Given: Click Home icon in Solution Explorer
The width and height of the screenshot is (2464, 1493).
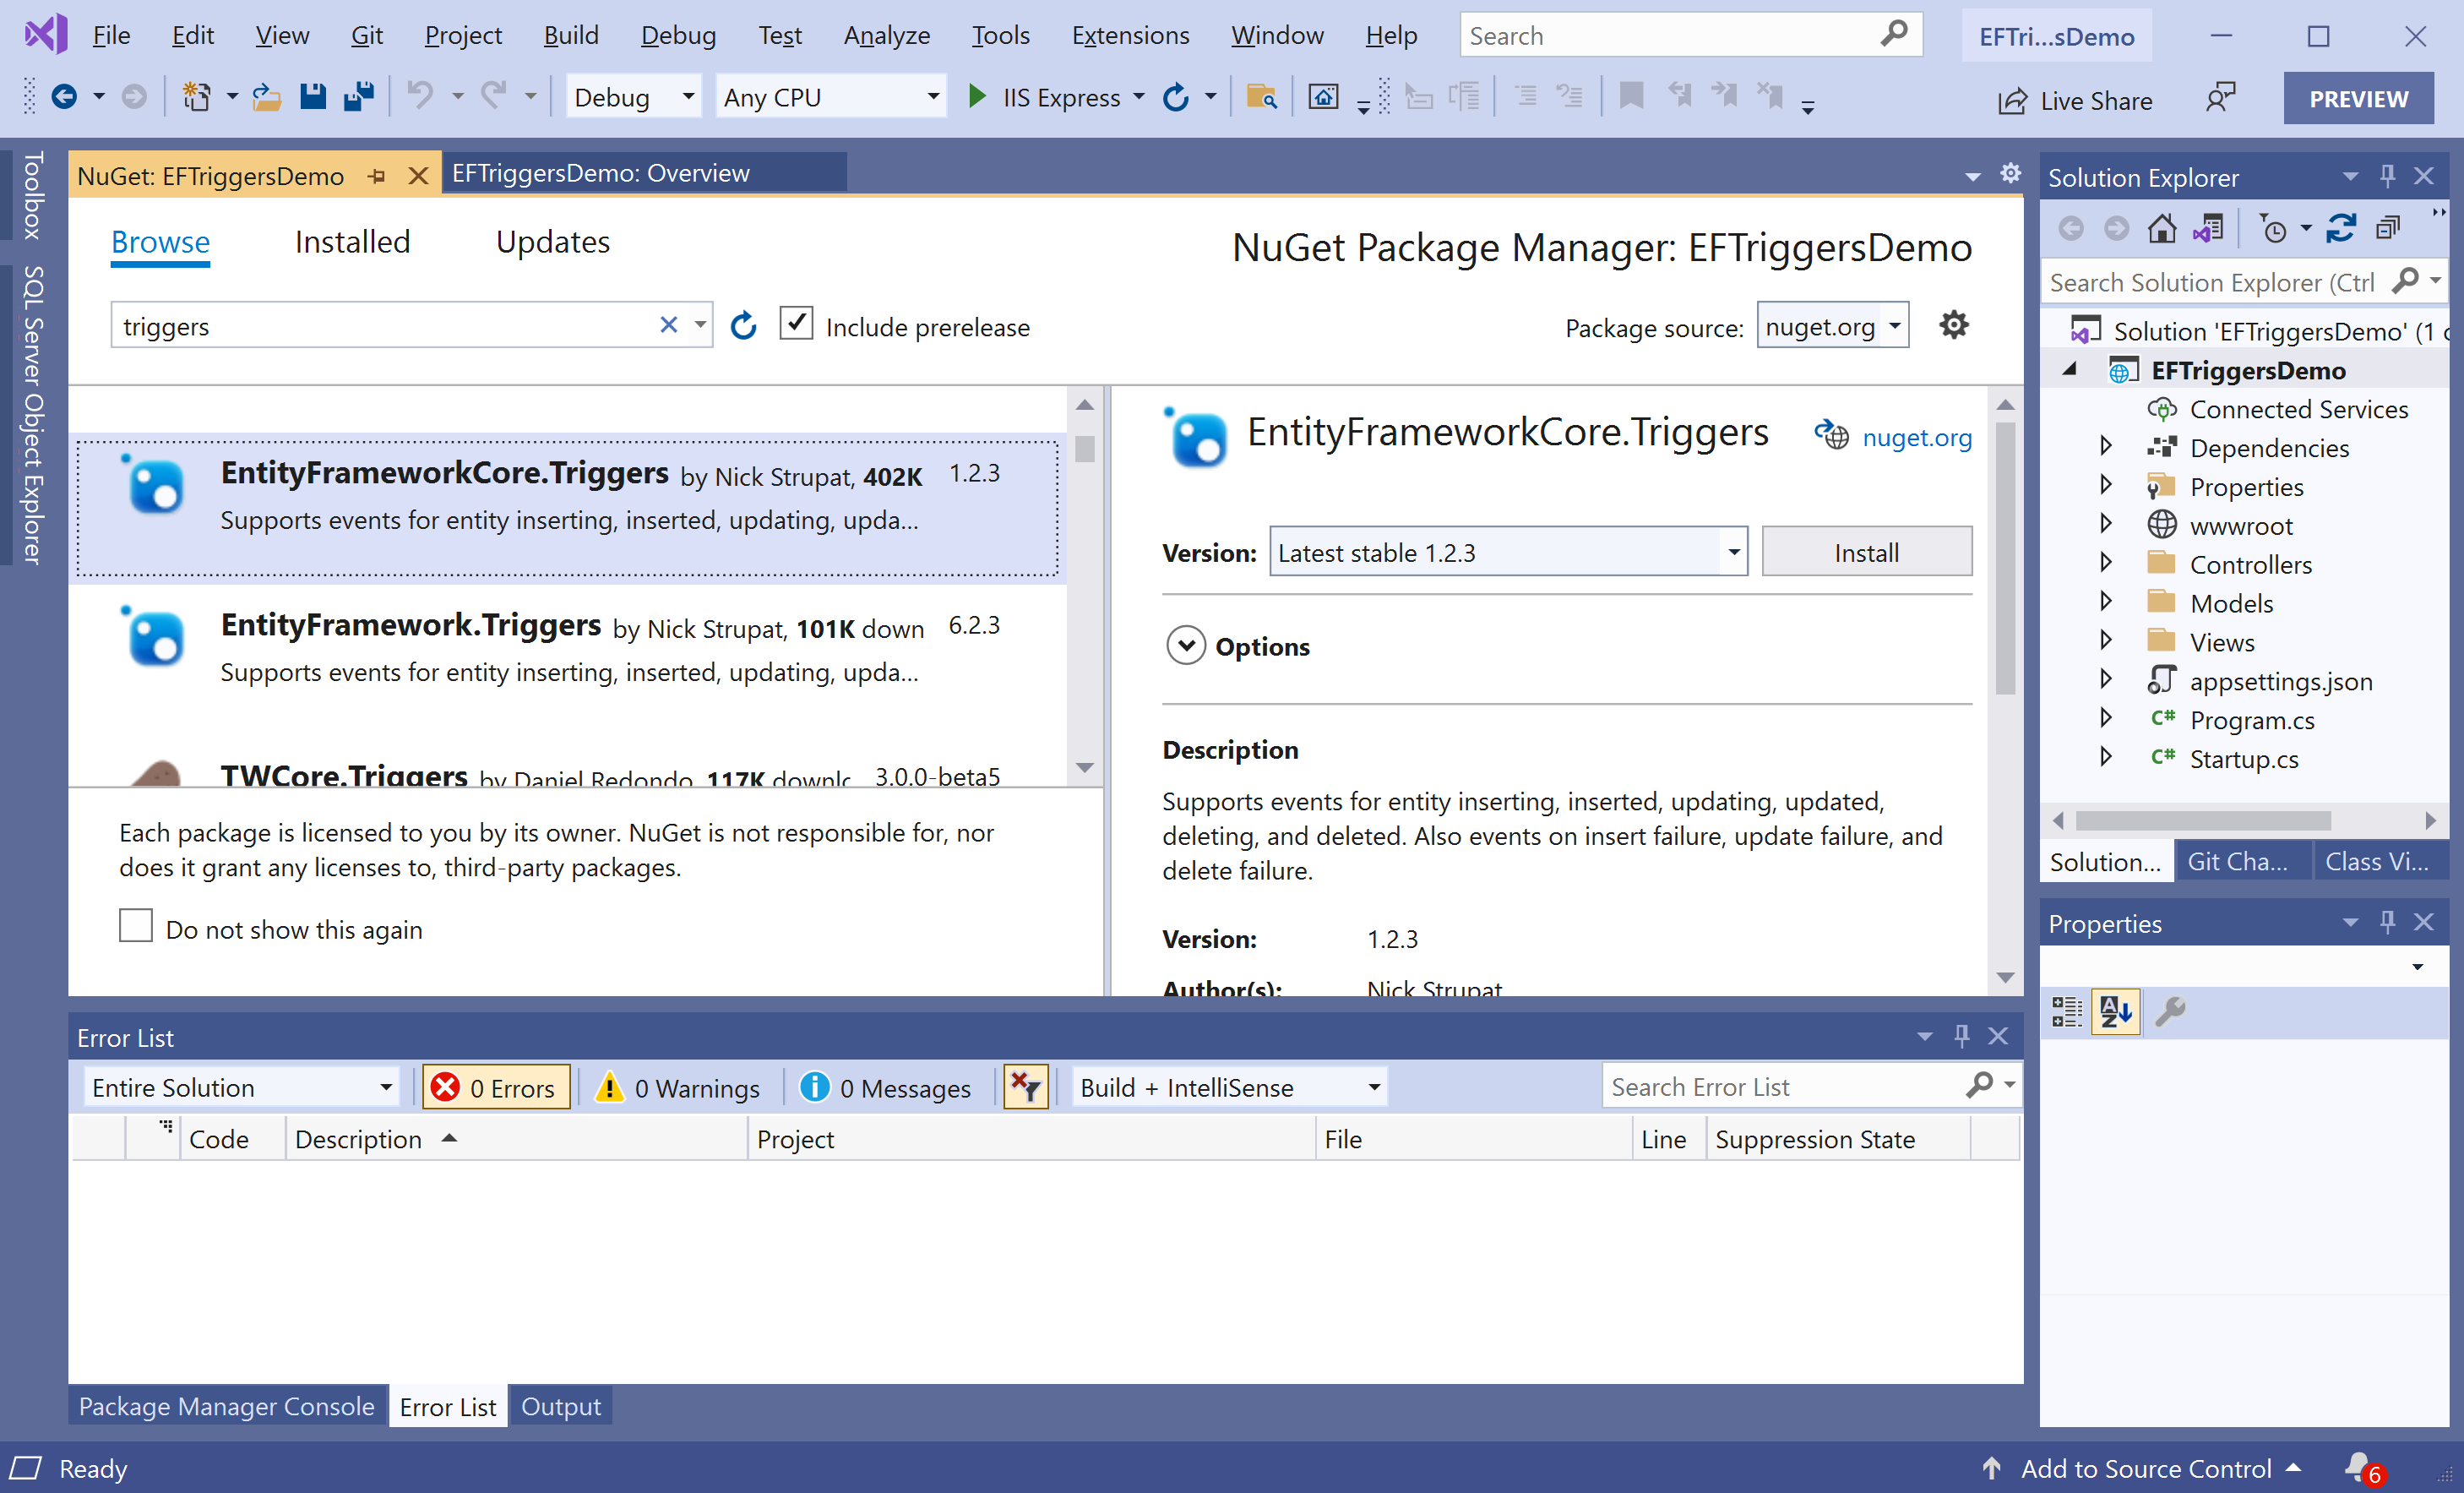Looking at the screenshot, I should point(2161,229).
